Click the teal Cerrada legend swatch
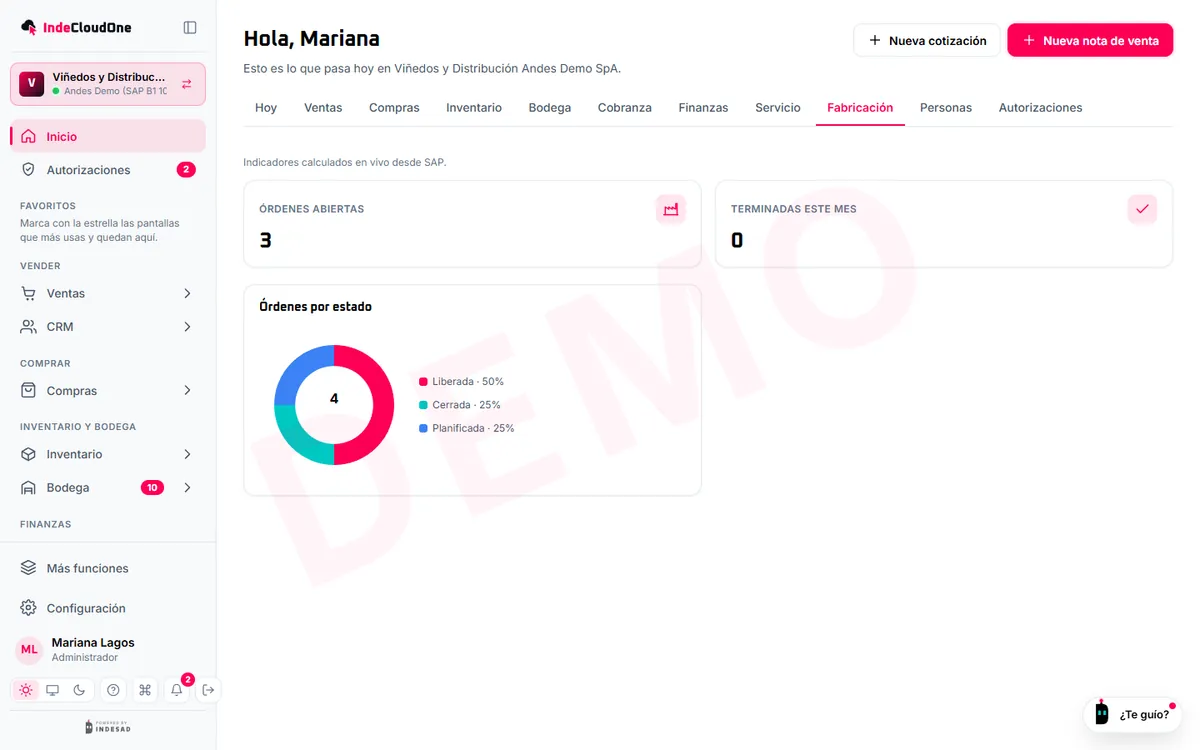 click(x=424, y=405)
